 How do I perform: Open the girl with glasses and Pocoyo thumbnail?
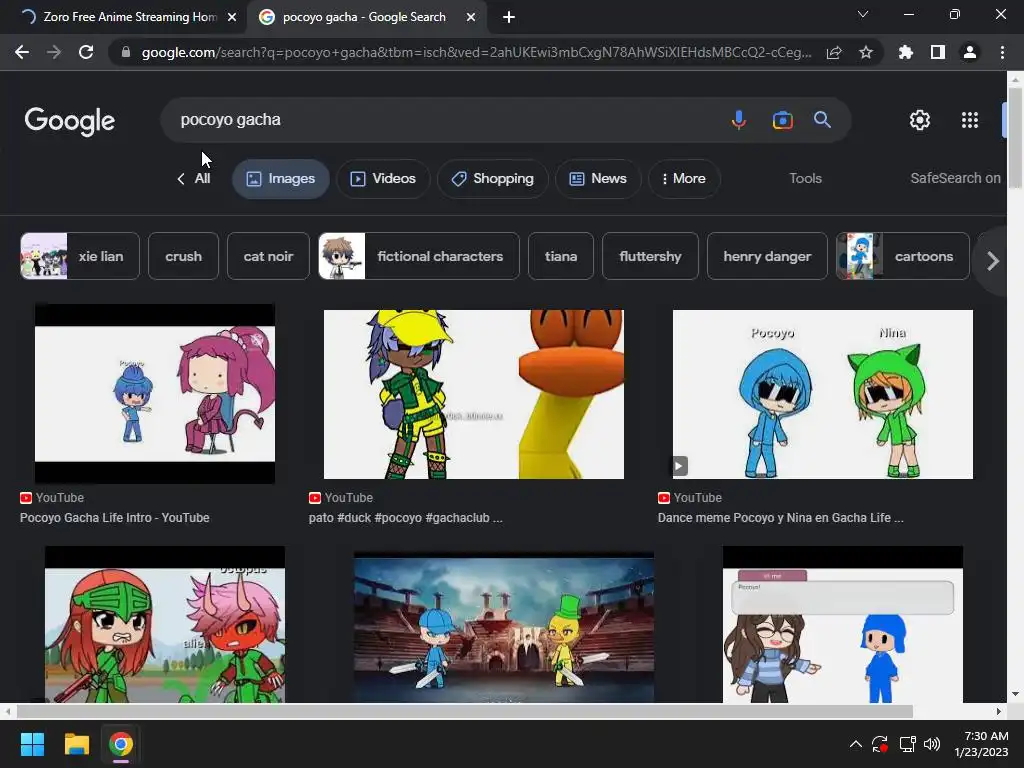point(842,625)
